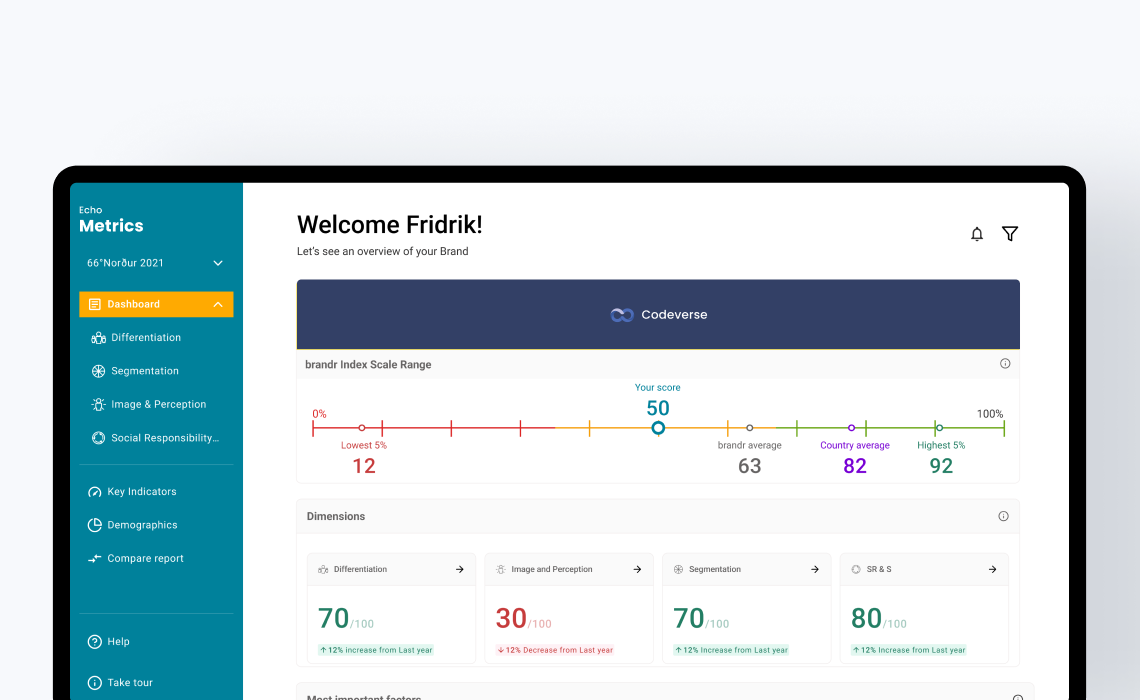
Task: Select Segmentation in the sidebar
Action: pos(145,371)
